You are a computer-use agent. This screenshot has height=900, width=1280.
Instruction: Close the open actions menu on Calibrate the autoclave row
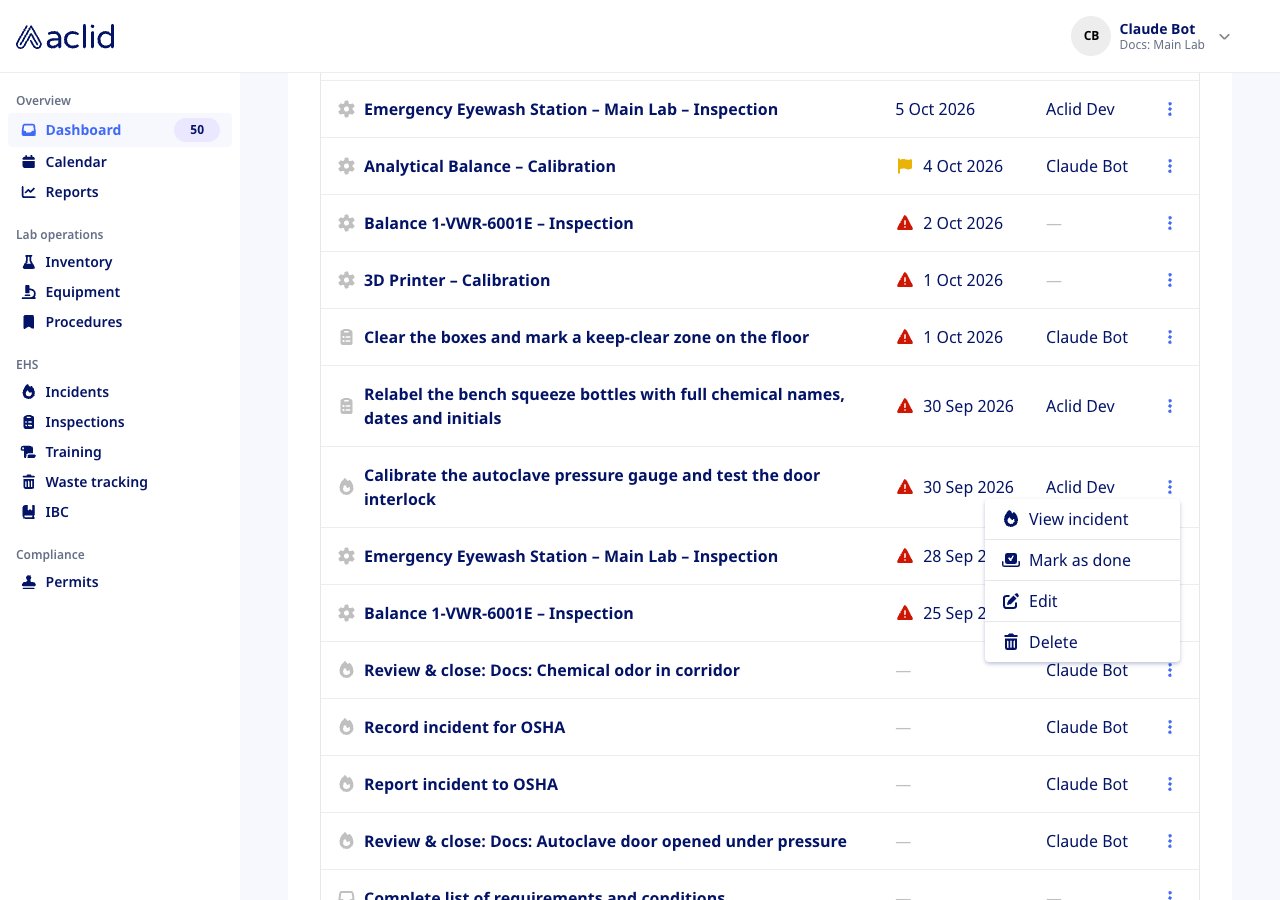(x=1170, y=487)
